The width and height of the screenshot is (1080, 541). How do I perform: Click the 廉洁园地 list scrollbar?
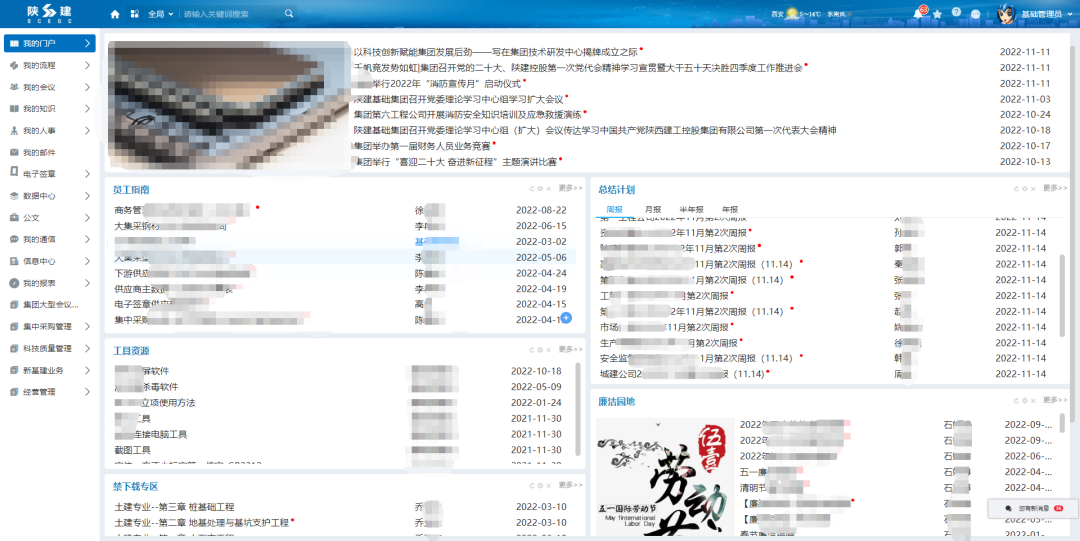click(x=1061, y=422)
